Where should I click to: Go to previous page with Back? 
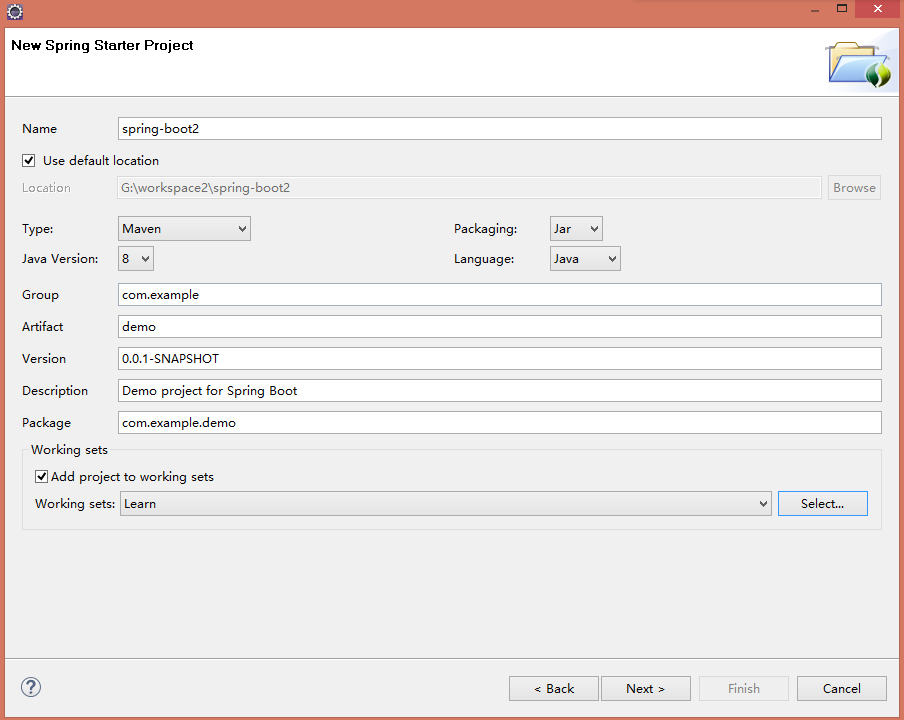click(553, 689)
